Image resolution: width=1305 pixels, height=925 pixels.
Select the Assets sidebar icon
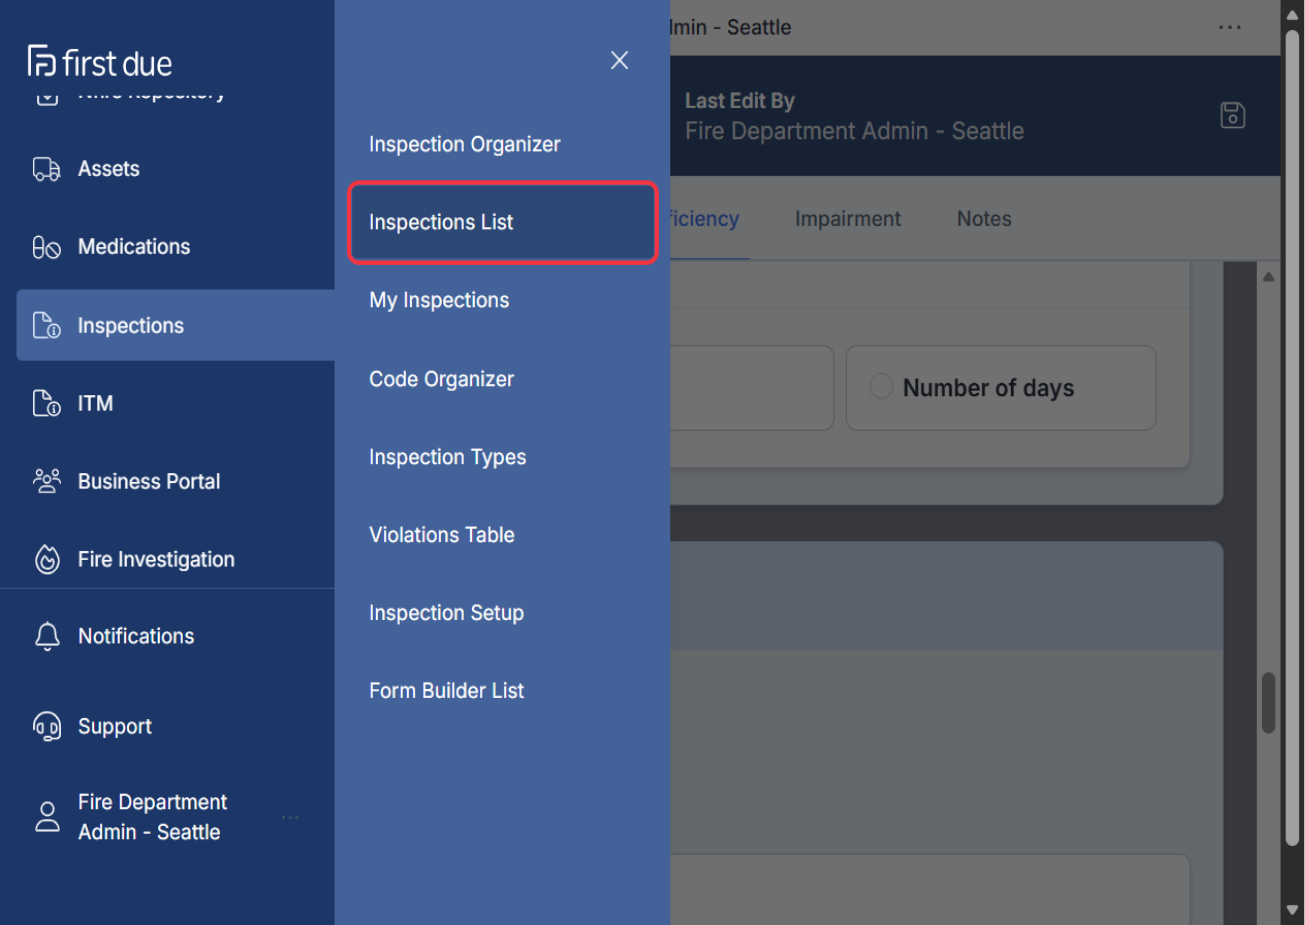(x=46, y=168)
